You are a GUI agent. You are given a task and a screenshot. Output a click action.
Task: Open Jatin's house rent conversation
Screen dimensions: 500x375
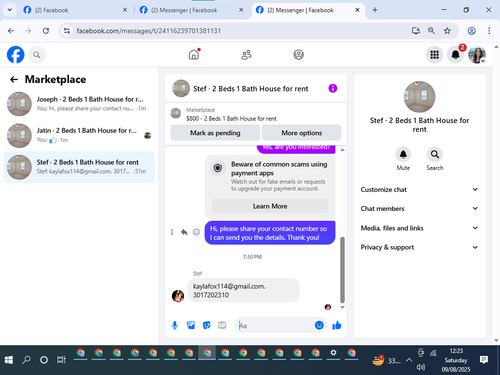(79, 135)
